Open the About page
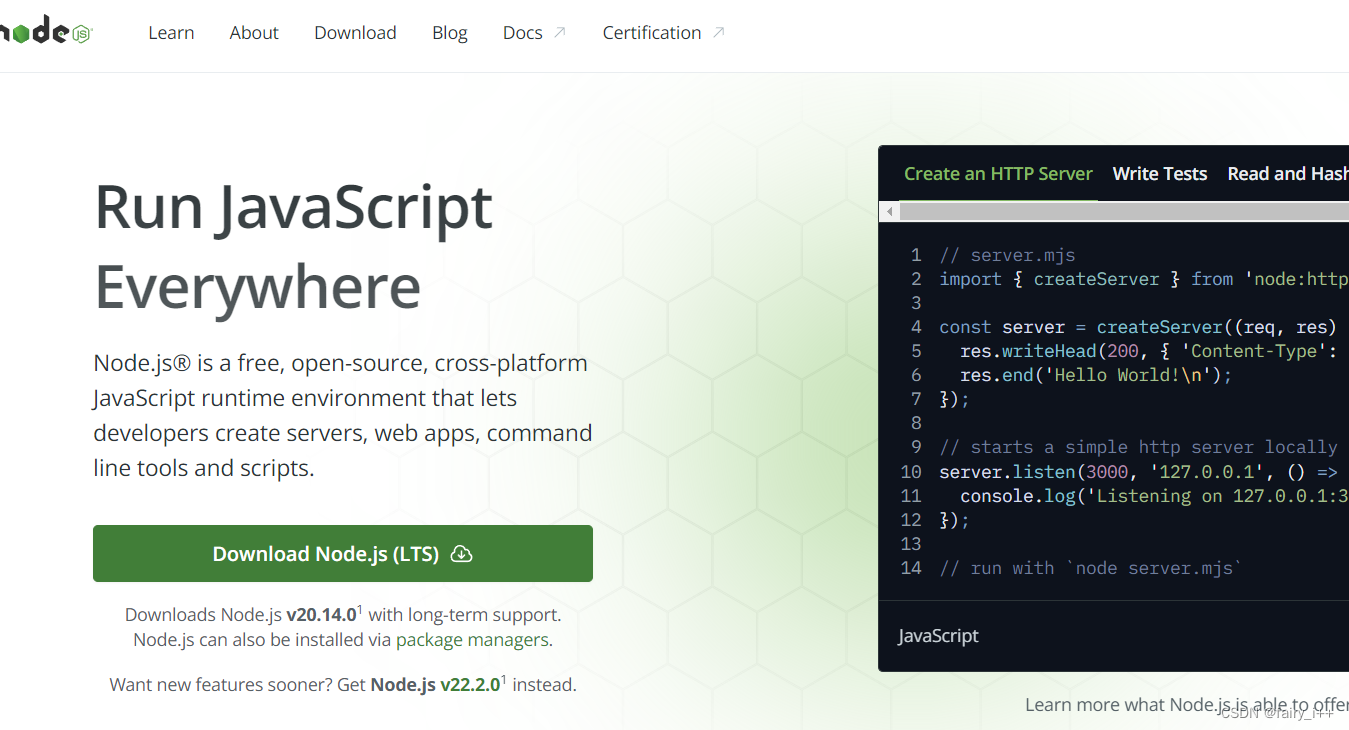Screen dimensions: 1349x730 254,33
